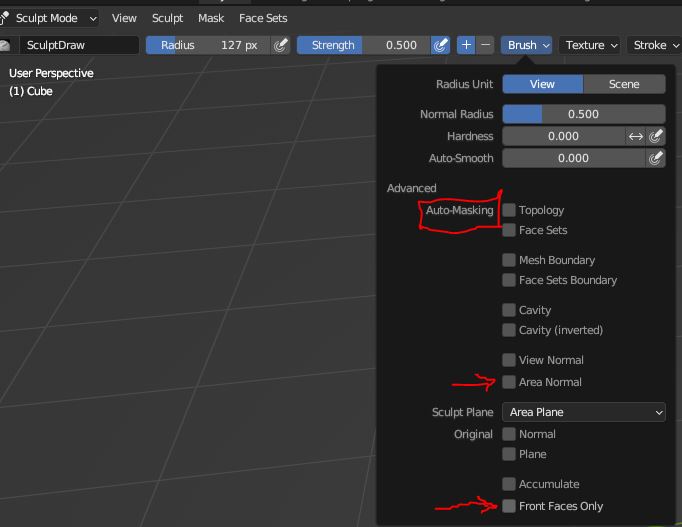Click the Subtract (−) brush direction icon
The width and height of the screenshot is (682, 527).
pos(485,45)
